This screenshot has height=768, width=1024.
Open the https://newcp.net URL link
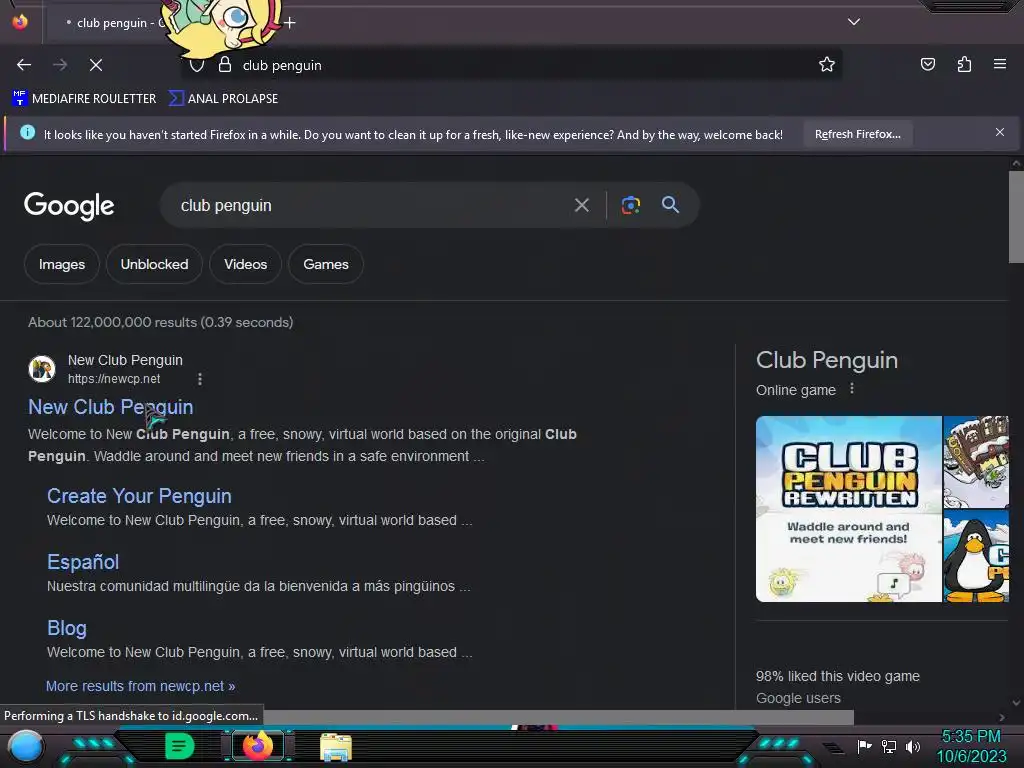click(x=114, y=379)
